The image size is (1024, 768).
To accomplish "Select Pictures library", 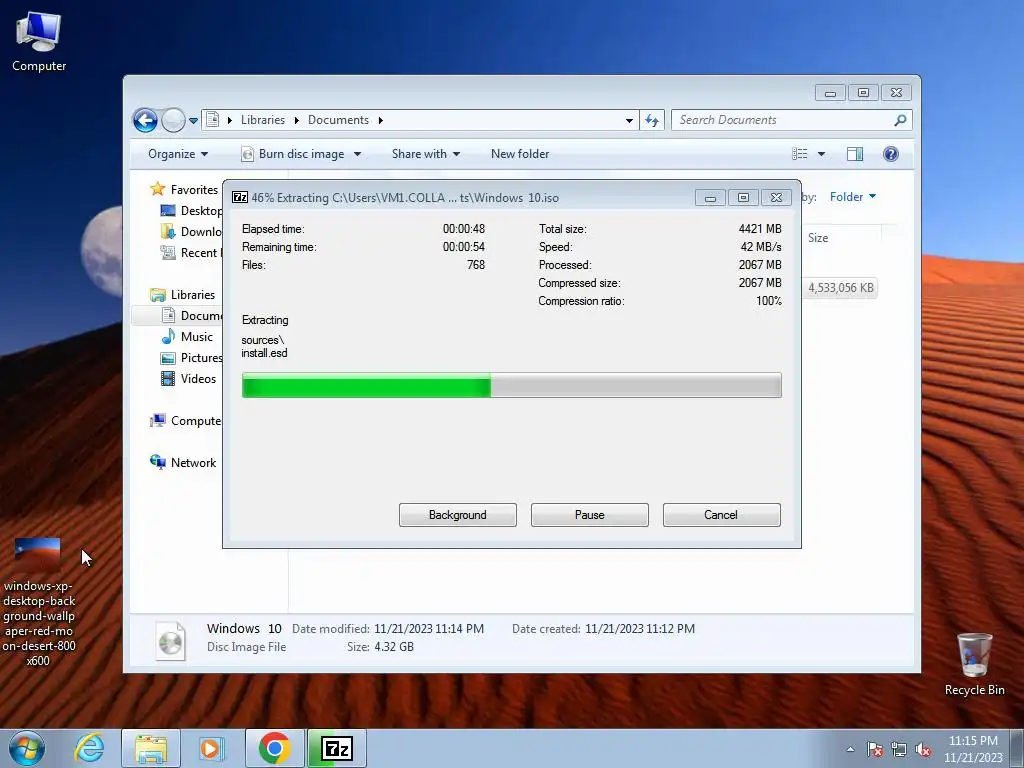I will (x=191, y=357).
